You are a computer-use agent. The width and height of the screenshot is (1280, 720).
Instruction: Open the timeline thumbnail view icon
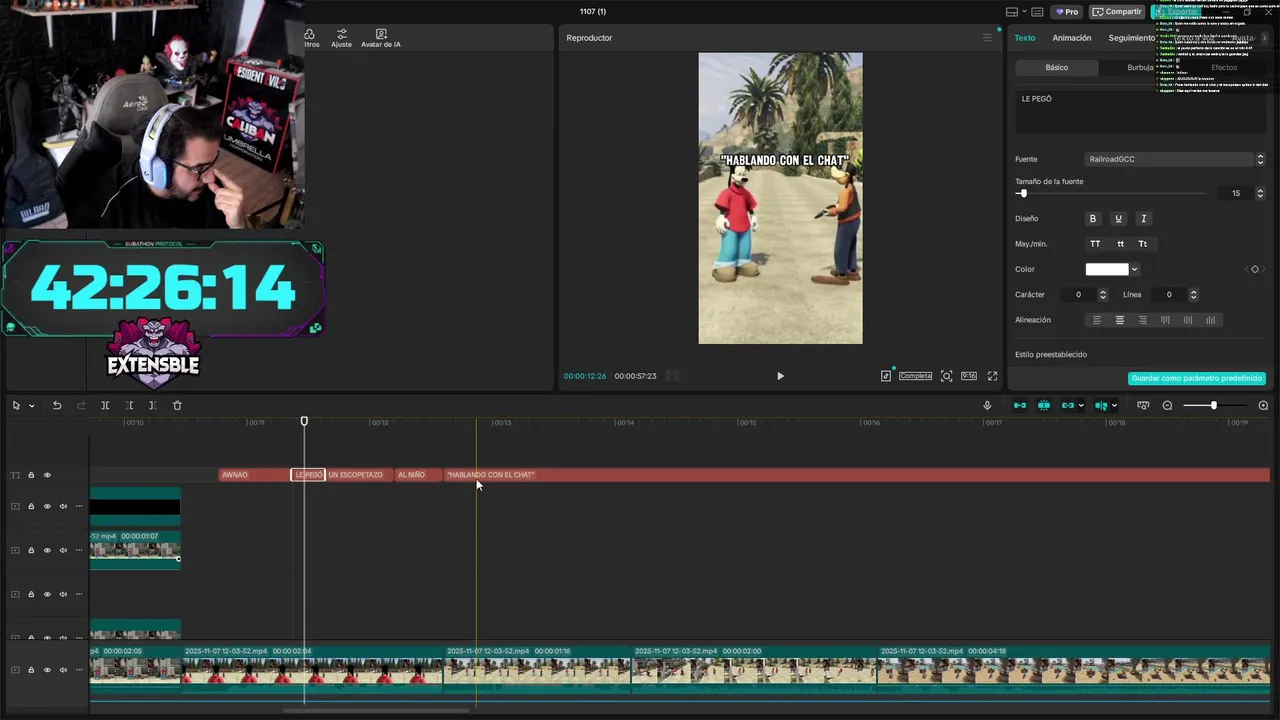1143,405
